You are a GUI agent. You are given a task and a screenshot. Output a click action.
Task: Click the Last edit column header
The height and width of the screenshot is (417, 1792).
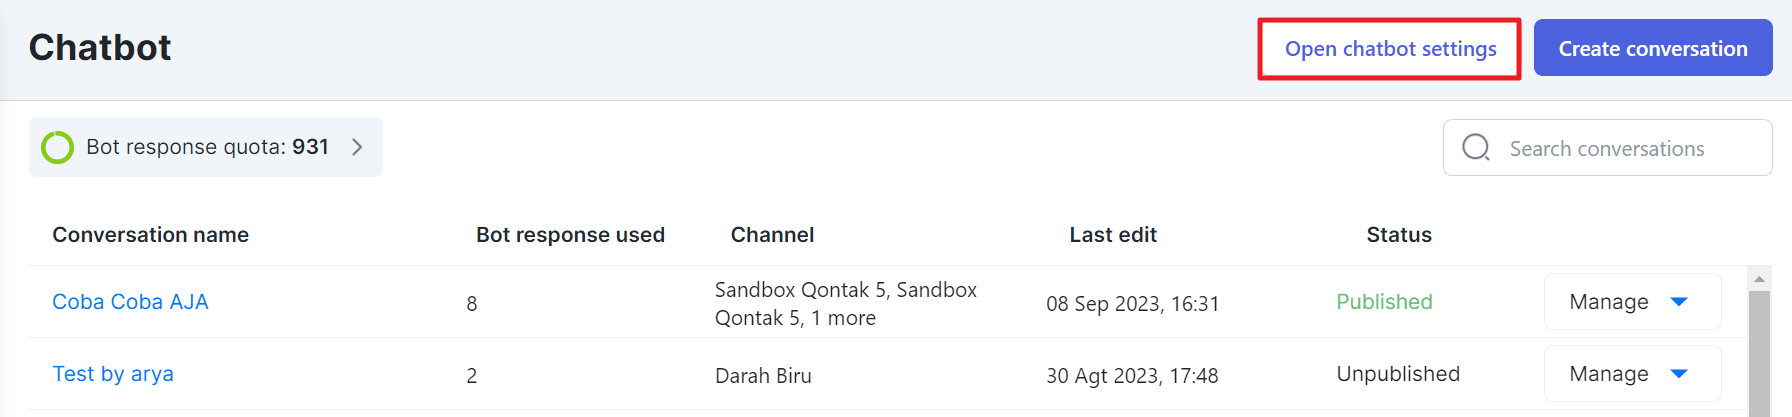click(x=1113, y=235)
